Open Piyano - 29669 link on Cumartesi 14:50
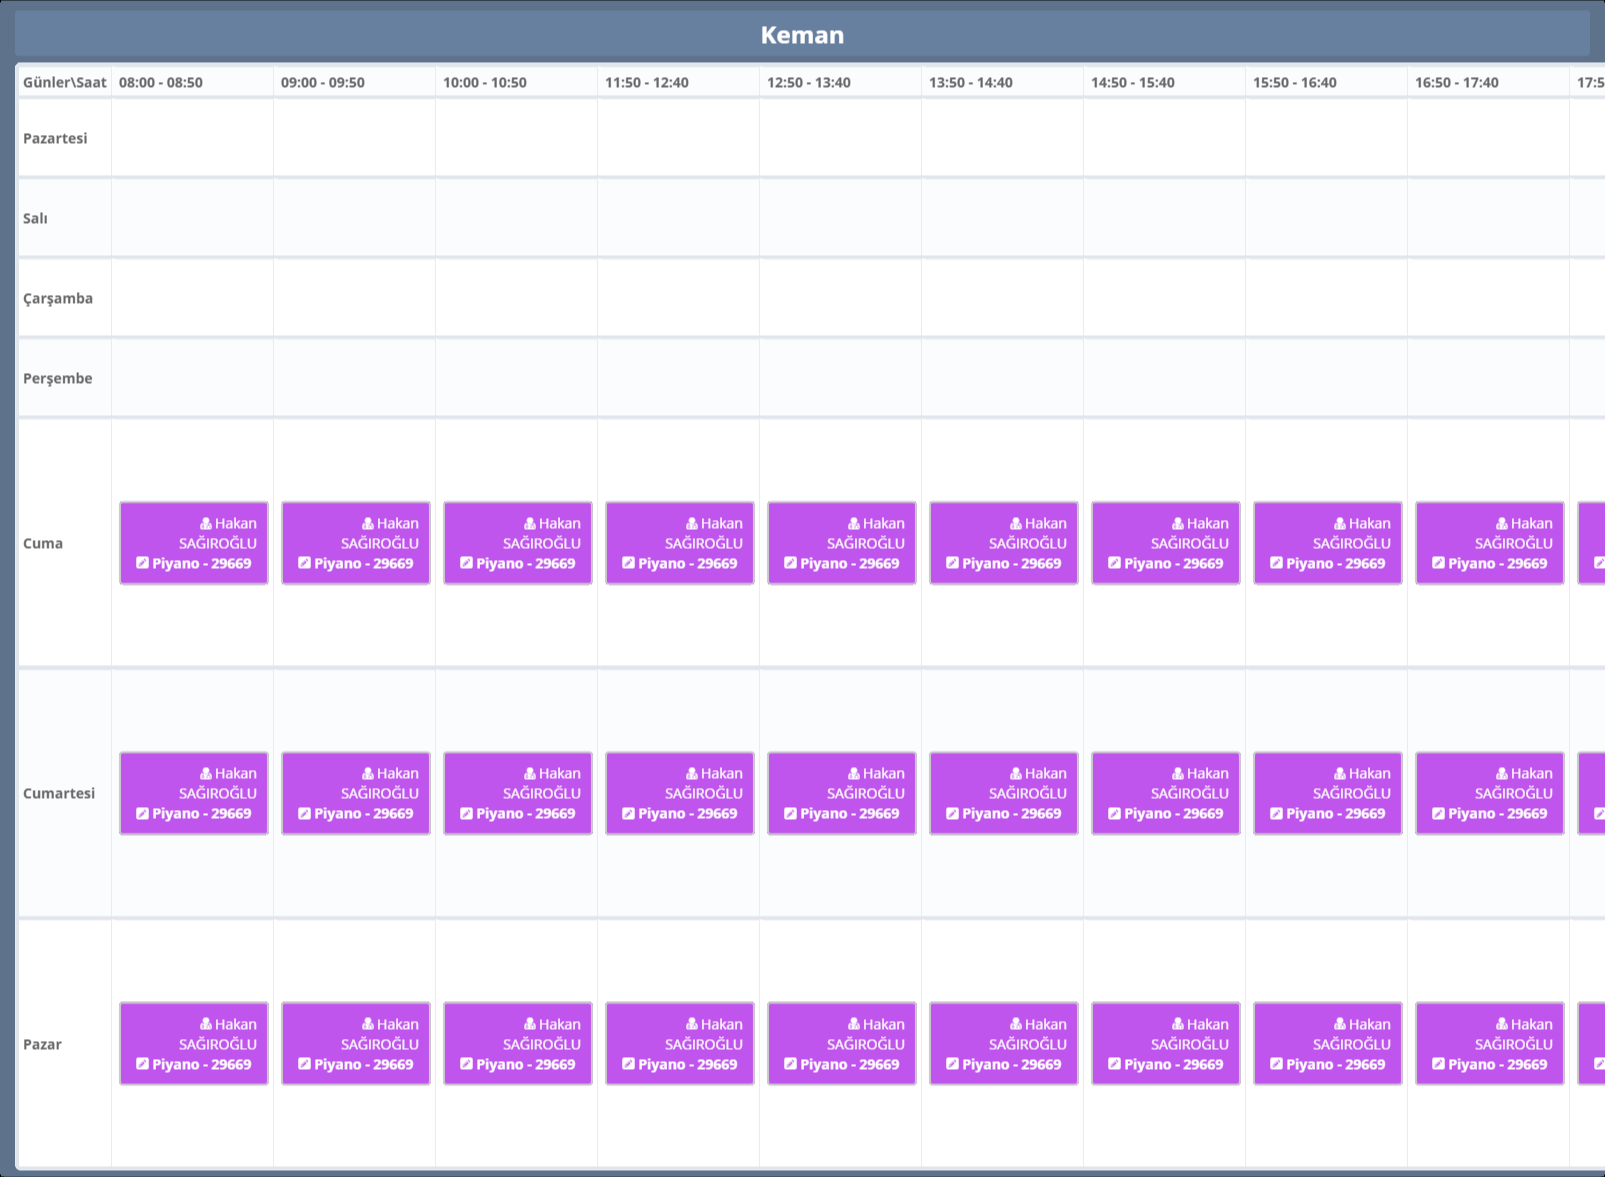 tap(1174, 814)
